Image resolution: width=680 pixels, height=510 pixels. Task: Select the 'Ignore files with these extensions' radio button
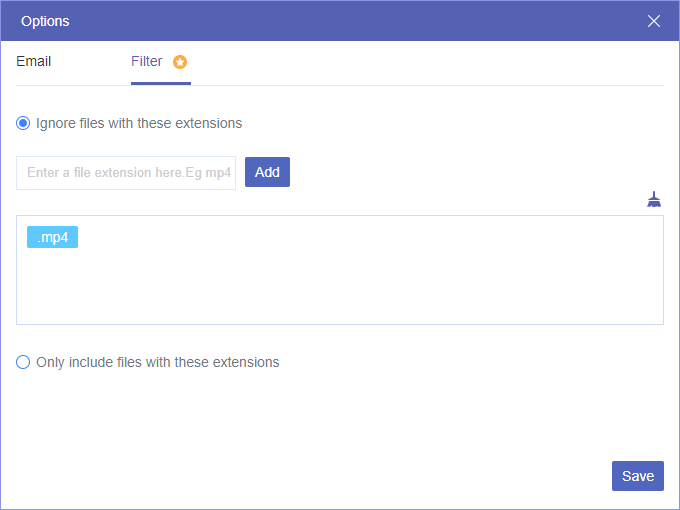[x=23, y=123]
